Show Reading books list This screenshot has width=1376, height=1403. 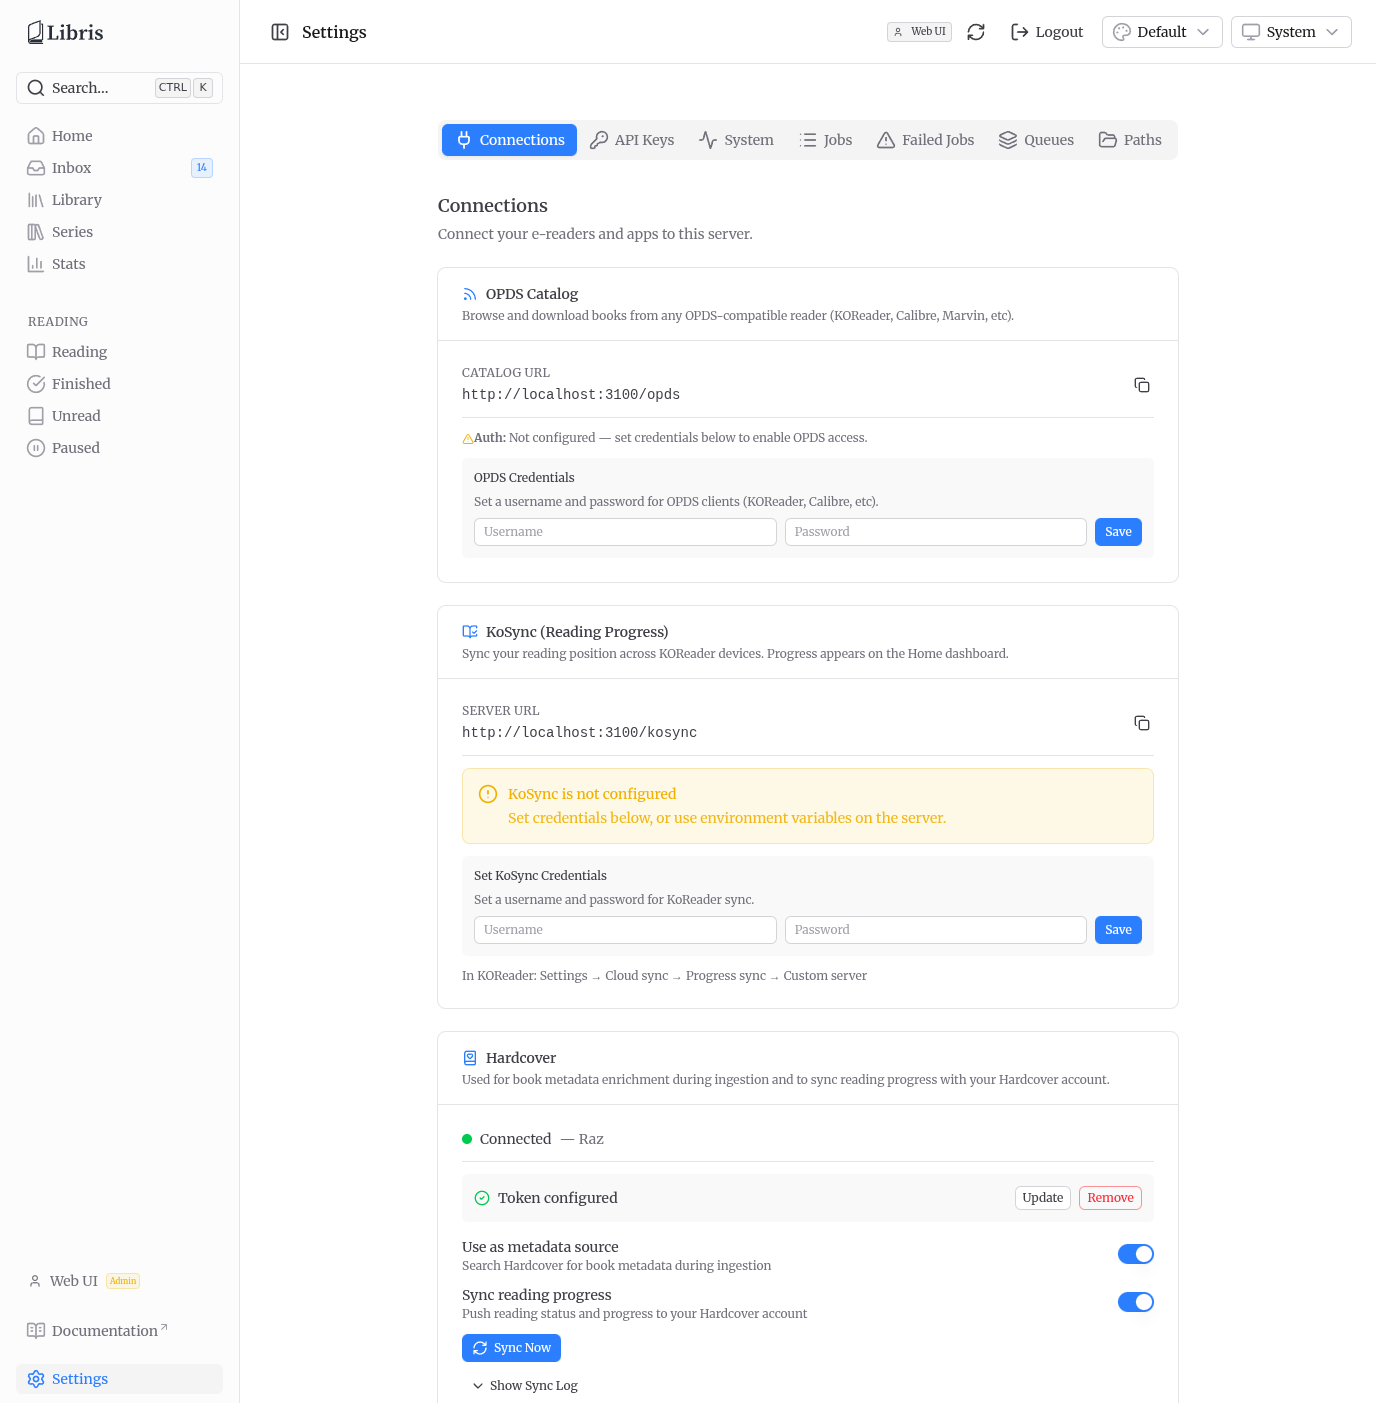click(119, 352)
